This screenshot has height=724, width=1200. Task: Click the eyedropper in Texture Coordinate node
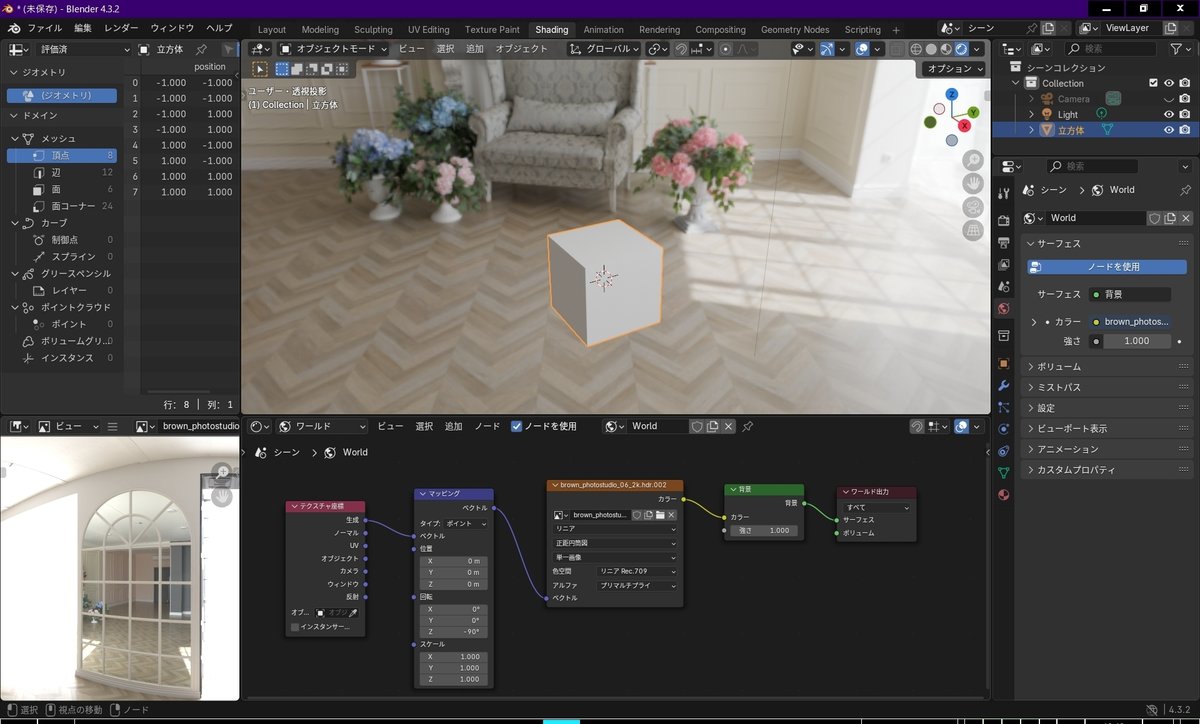pos(352,612)
